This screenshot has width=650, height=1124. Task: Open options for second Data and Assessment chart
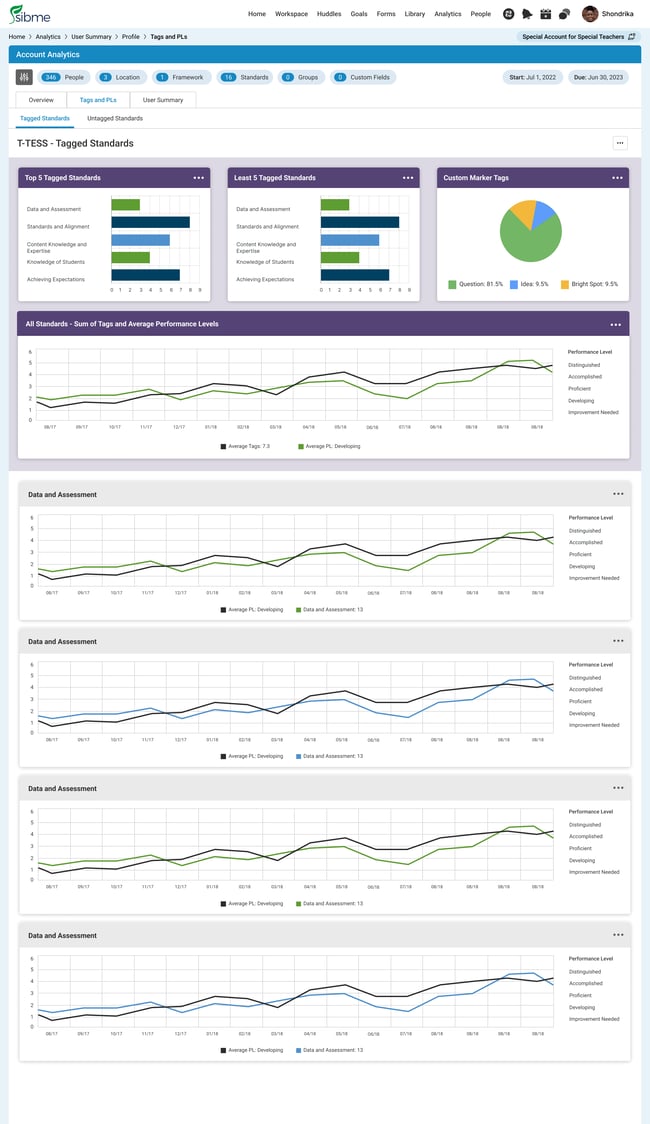coord(618,641)
